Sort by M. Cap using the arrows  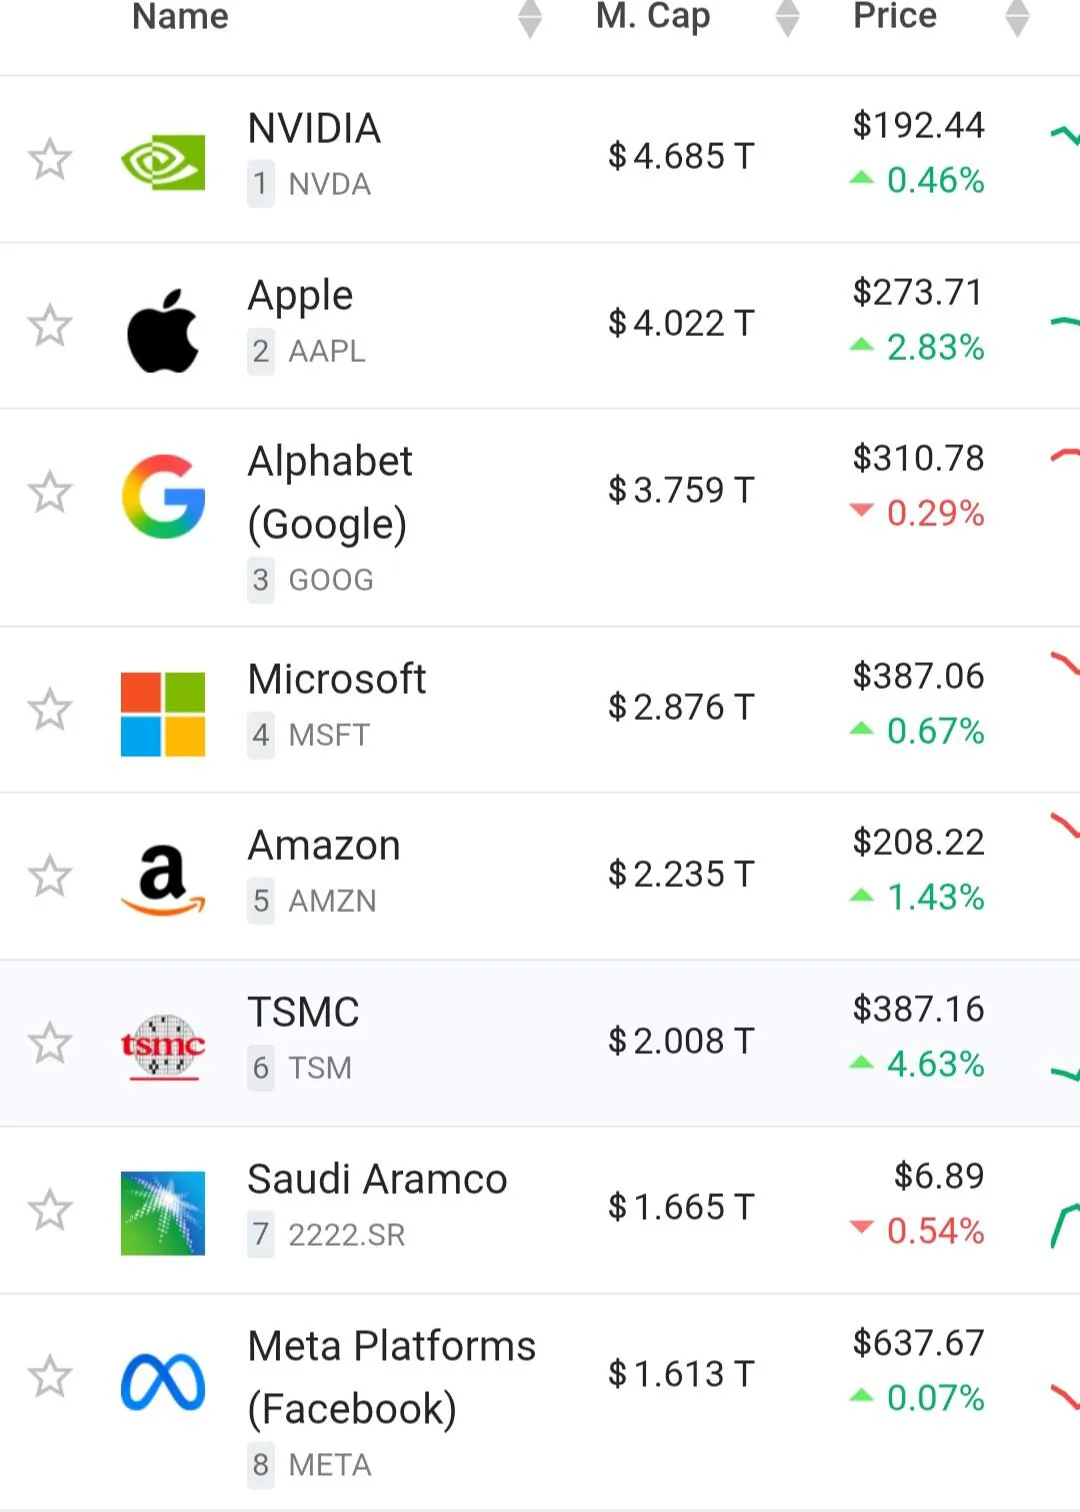(x=788, y=18)
